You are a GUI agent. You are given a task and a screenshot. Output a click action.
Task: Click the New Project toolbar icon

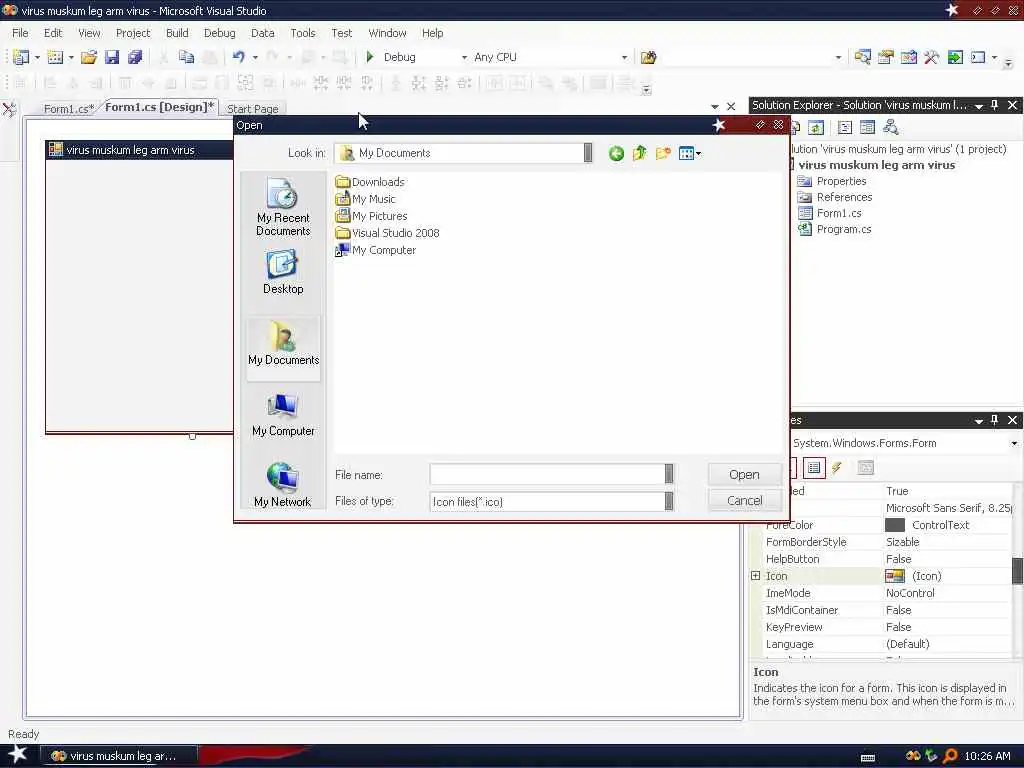point(21,57)
